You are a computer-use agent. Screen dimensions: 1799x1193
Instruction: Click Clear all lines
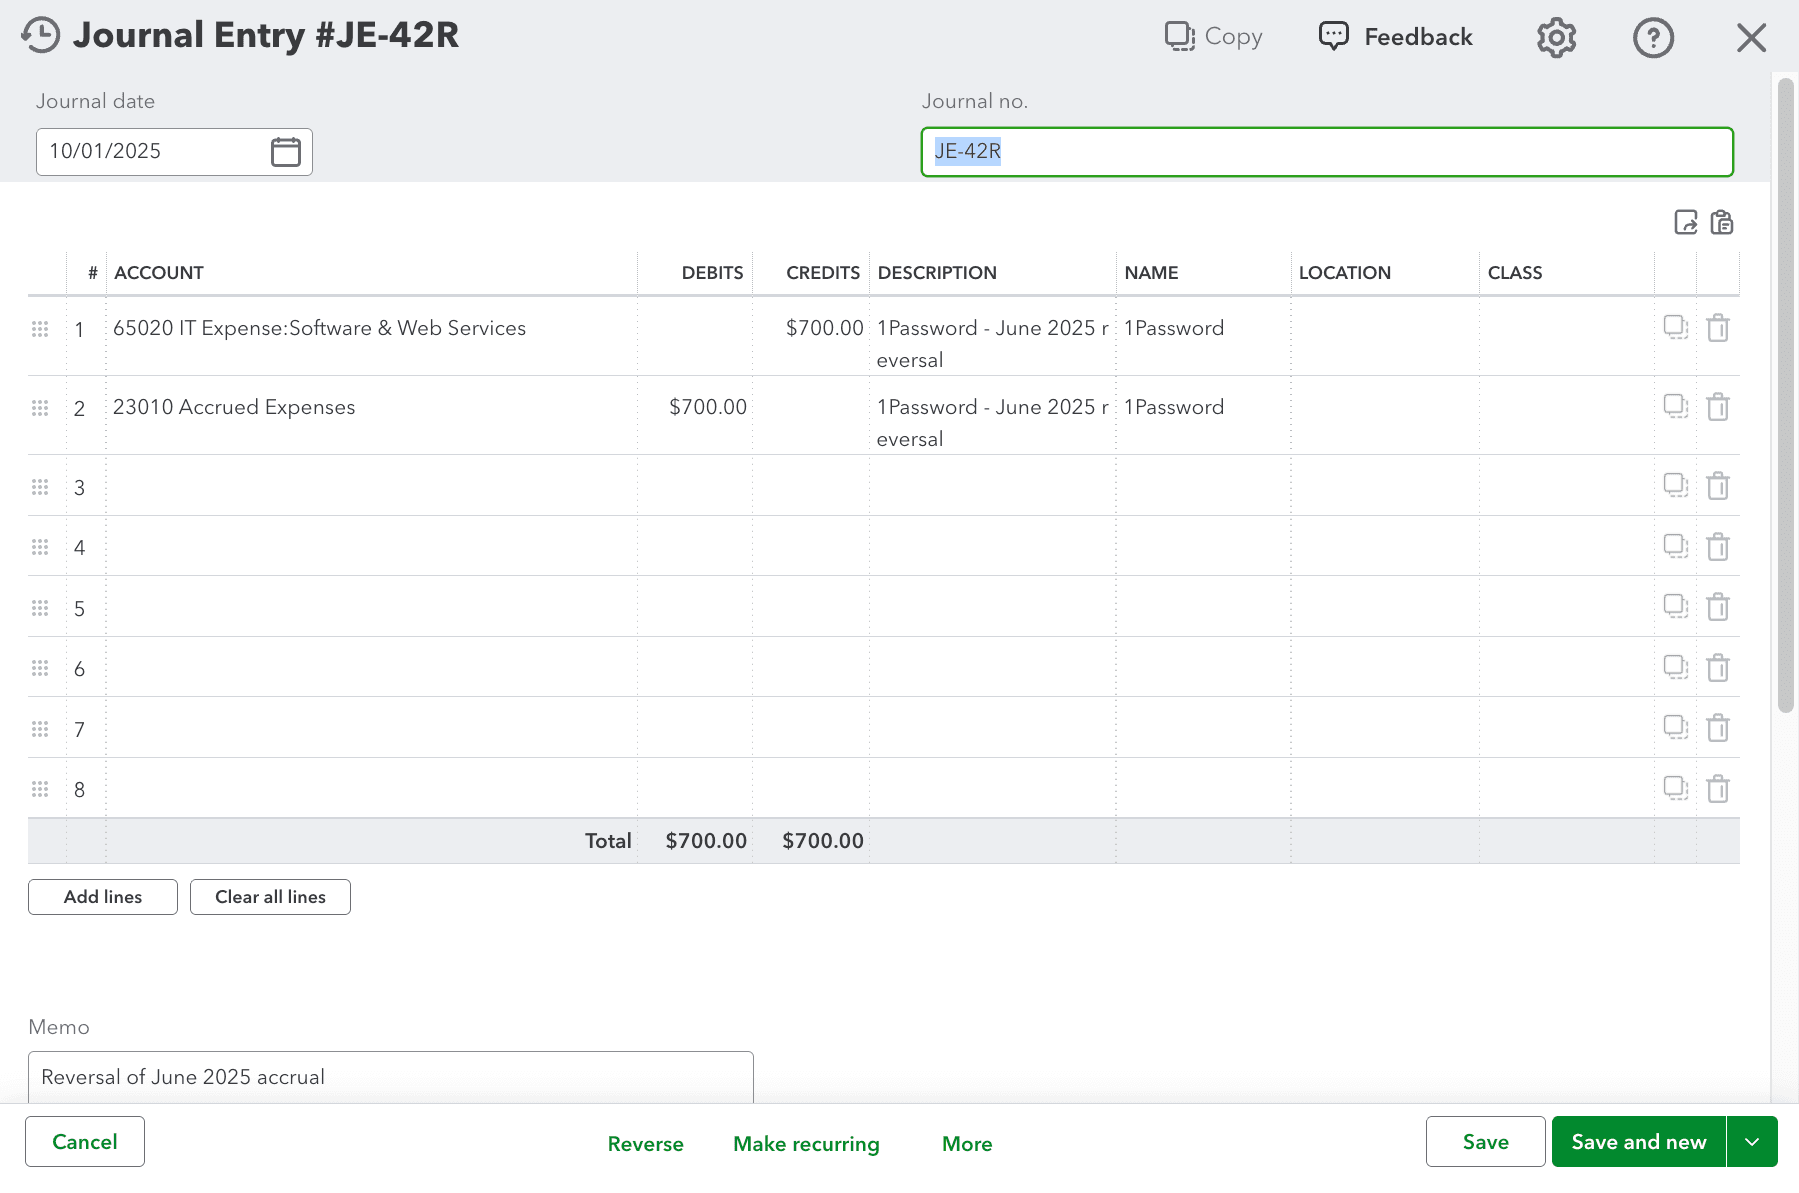click(269, 896)
